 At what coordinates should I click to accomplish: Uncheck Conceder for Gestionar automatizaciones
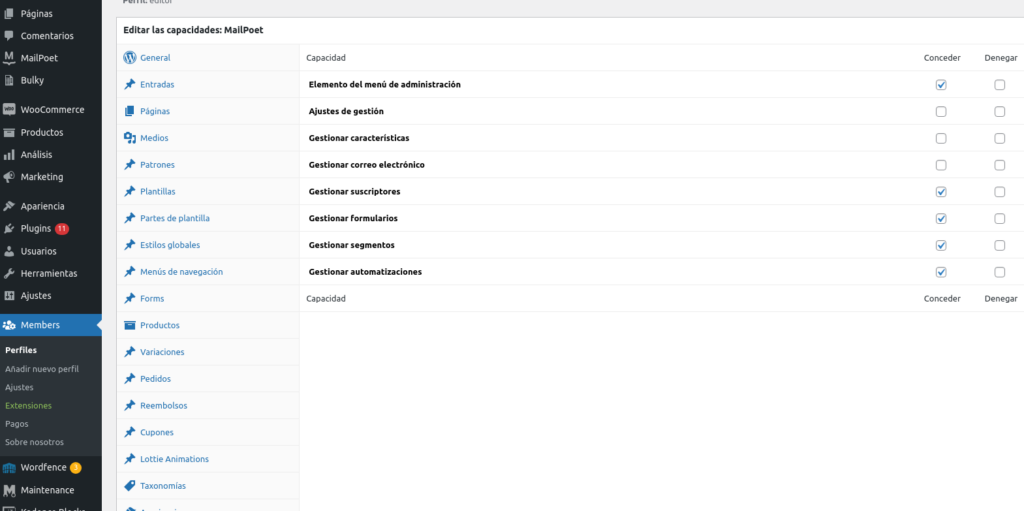941,272
